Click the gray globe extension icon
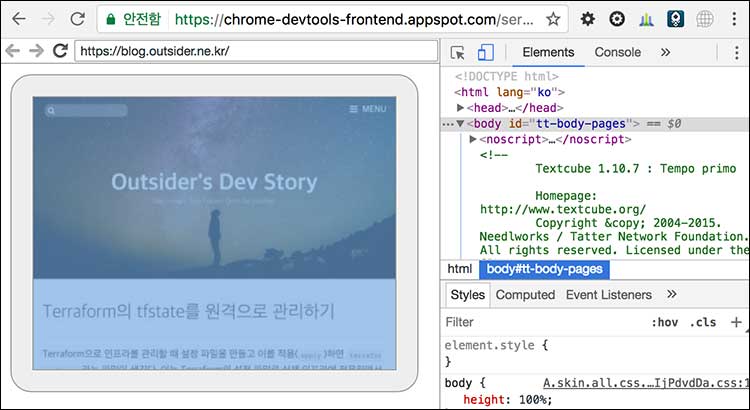 click(705, 19)
